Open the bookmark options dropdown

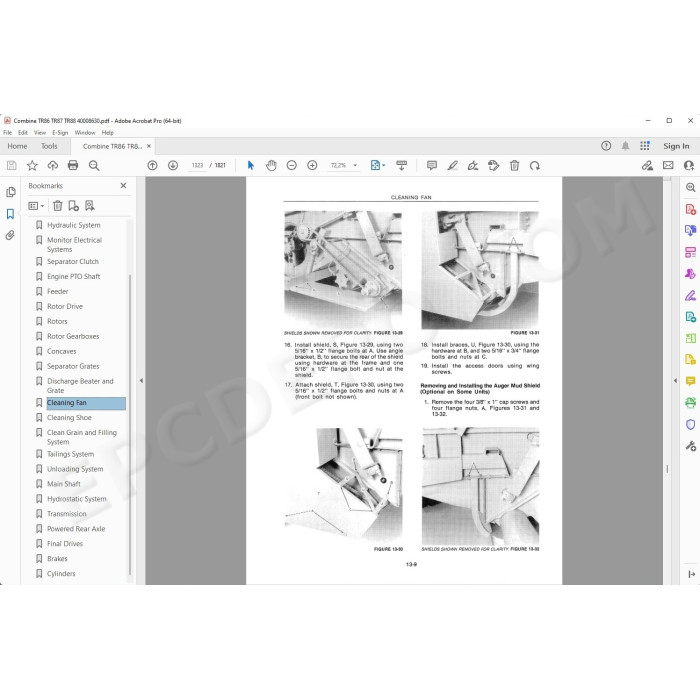click(x=36, y=206)
